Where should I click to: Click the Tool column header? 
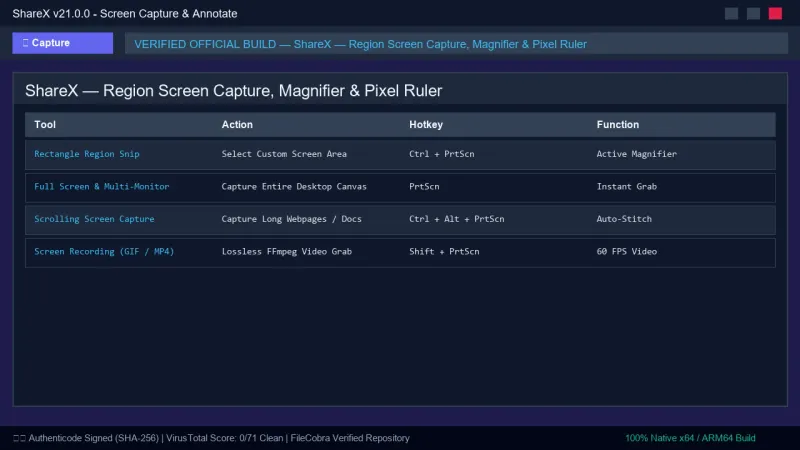[45, 124]
